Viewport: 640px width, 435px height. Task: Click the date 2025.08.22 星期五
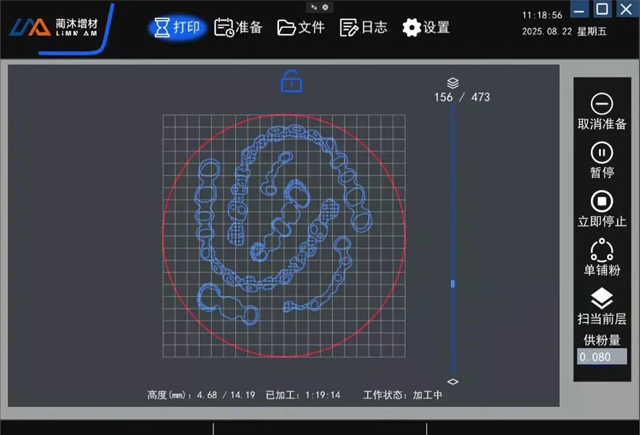click(x=564, y=31)
